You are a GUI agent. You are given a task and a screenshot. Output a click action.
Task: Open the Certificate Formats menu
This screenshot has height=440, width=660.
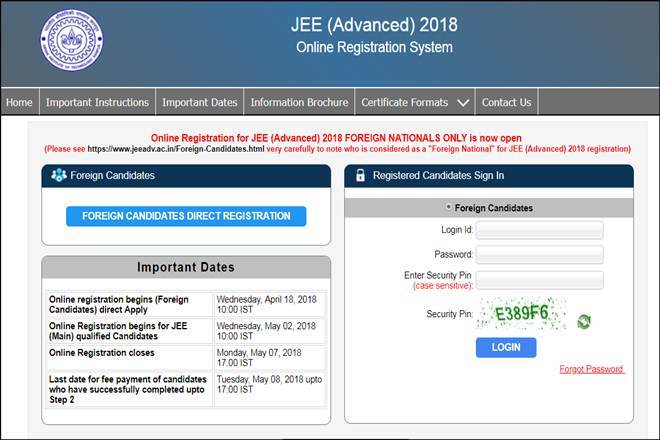(415, 102)
